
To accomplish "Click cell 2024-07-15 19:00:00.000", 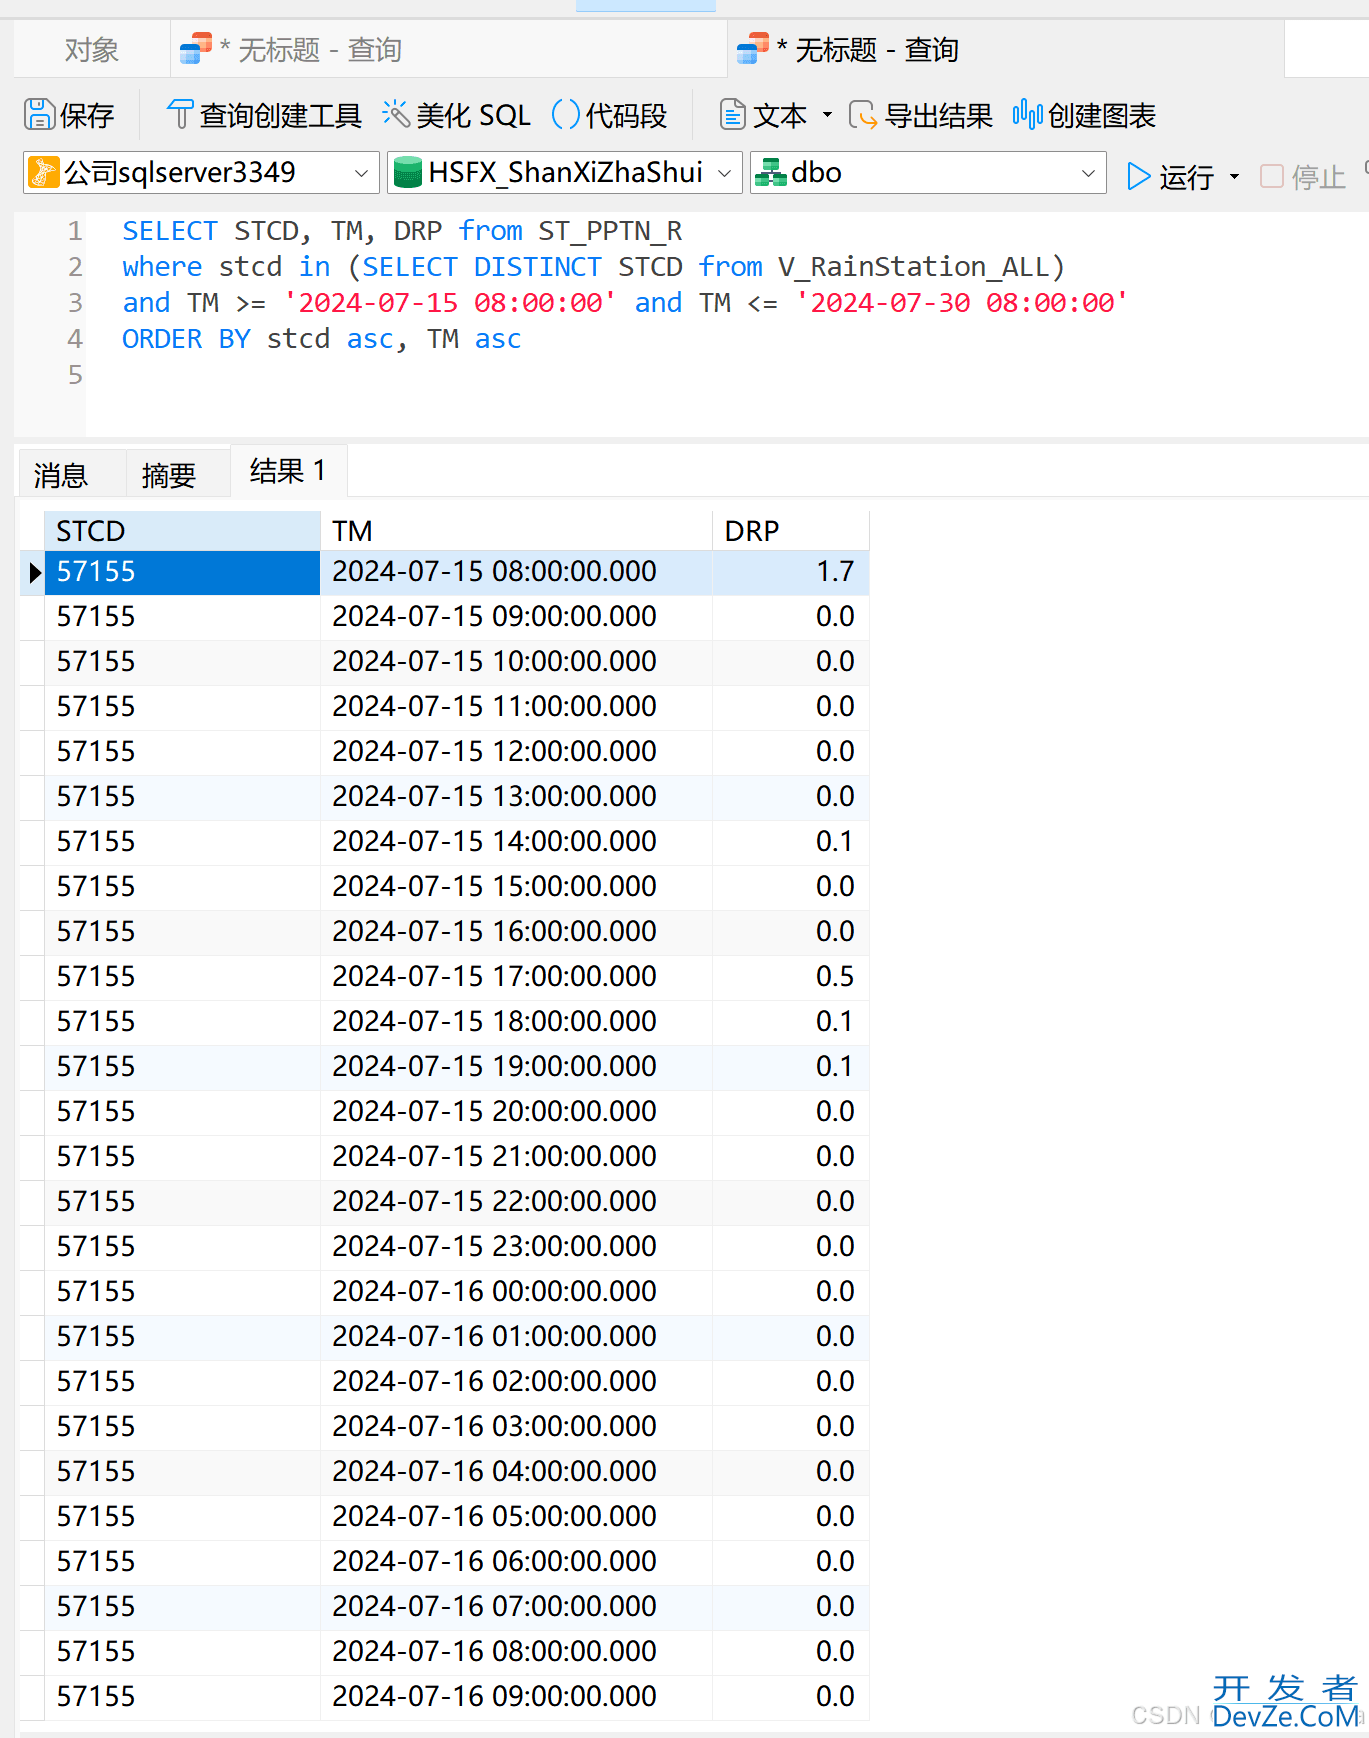I will 516,1067.
